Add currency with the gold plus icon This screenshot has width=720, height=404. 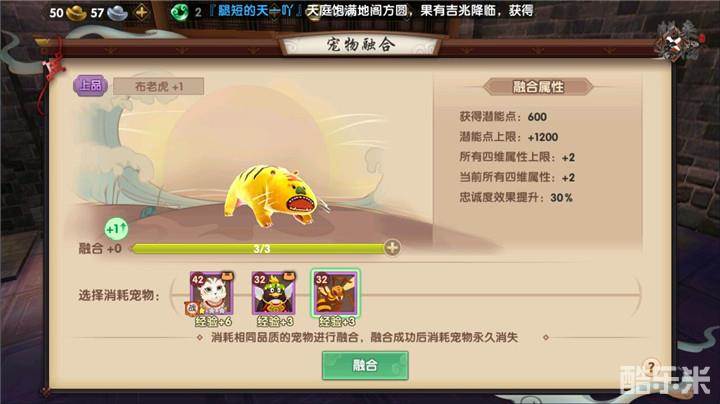pyautogui.click(x=142, y=12)
